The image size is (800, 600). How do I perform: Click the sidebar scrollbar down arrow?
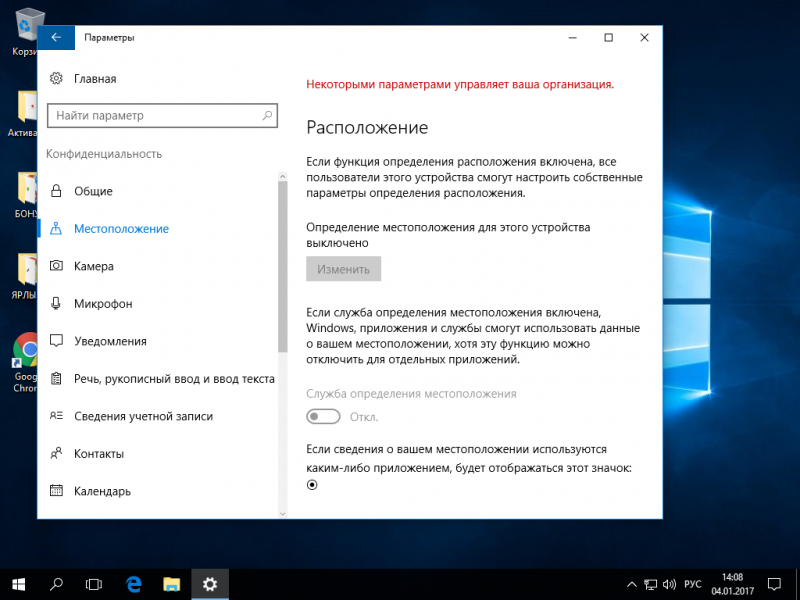click(283, 513)
